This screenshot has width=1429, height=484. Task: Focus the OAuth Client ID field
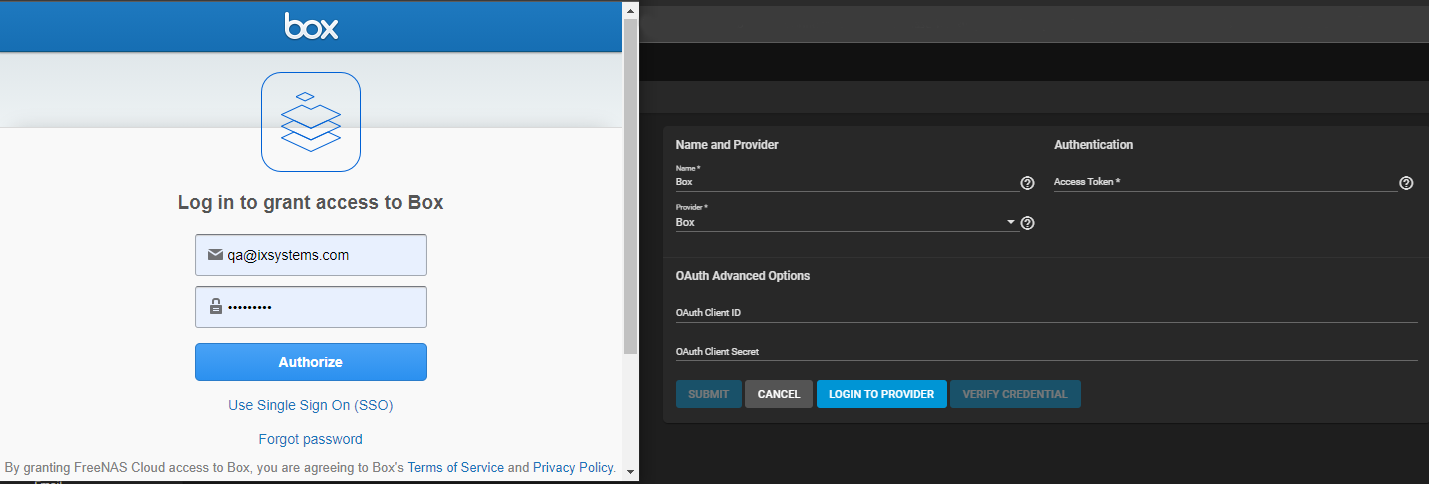[x=1046, y=313]
